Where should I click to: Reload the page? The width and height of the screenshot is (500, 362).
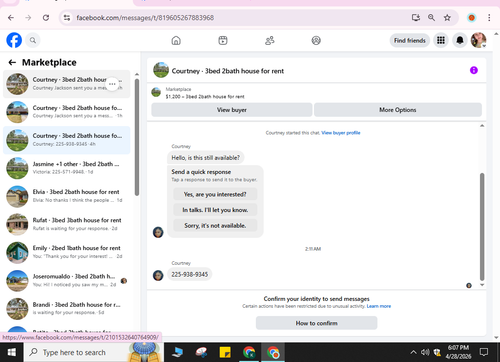pyautogui.click(x=46, y=18)
